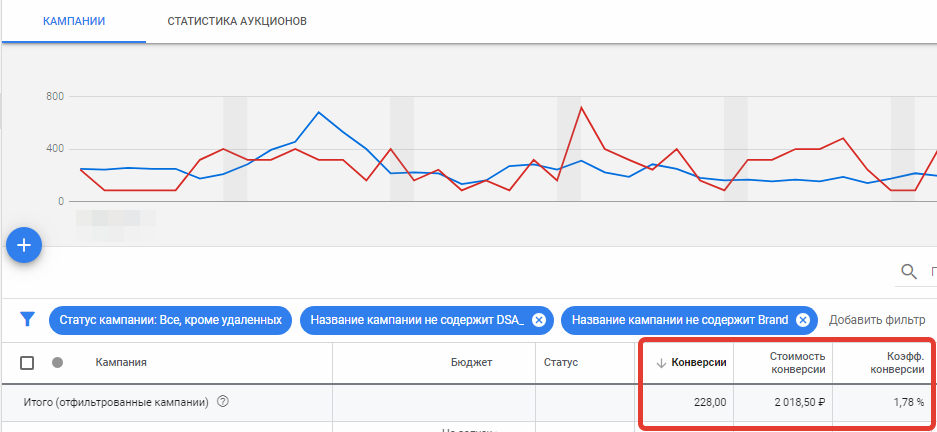Open the campaign status filter chip
937x432 pixels.
coord(170,320)
